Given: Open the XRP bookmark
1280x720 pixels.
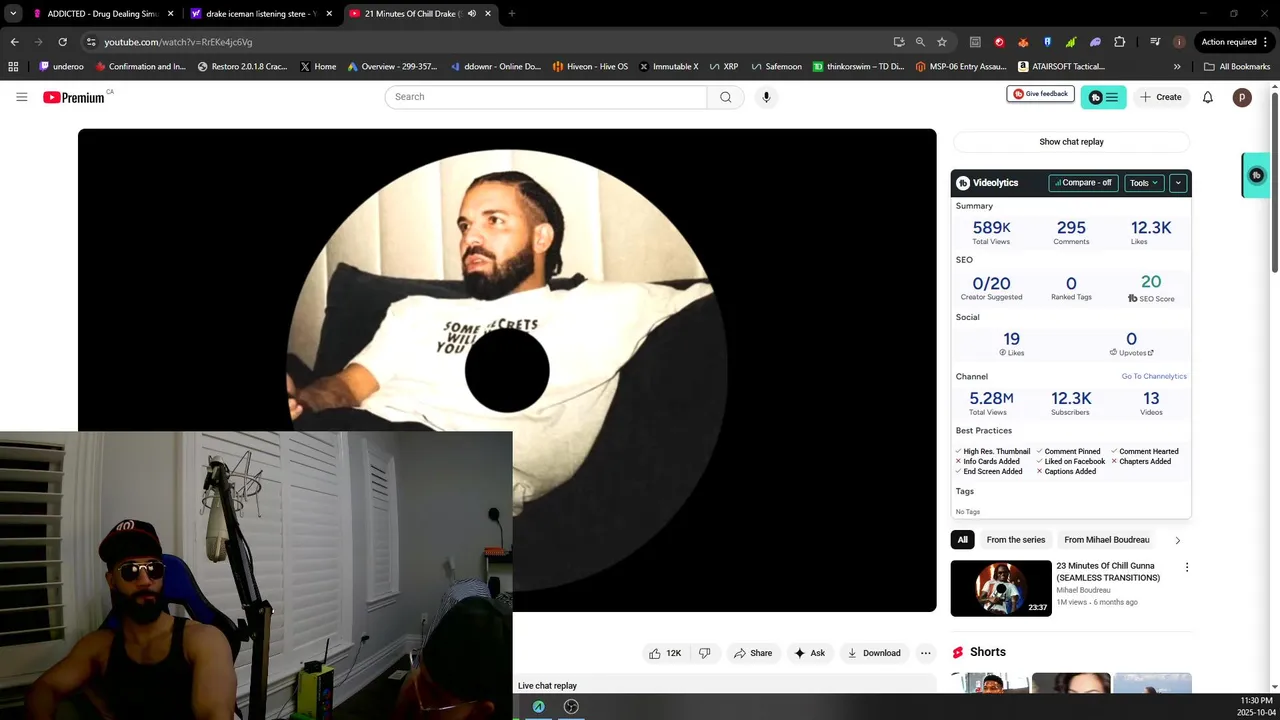Looking at the screenshot, I should click(x=723, y=67).
